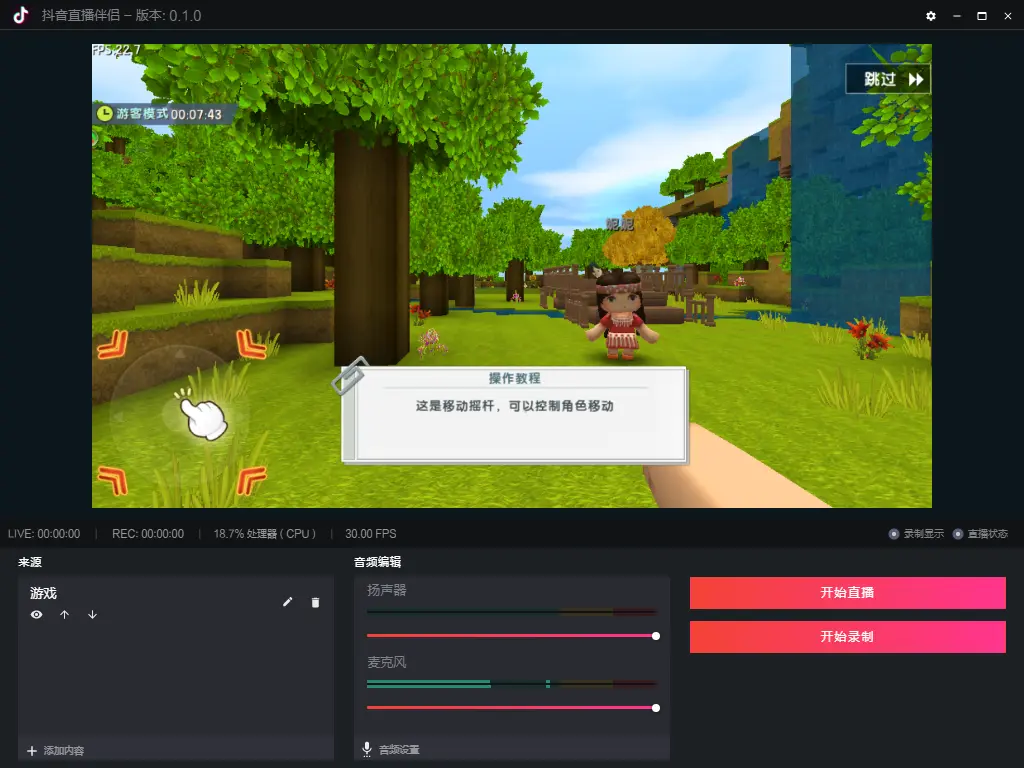This screenshot has height=768, width=1024.
Task: Close the 抖音直播伴侣 window
Action: click(1008, 16)
